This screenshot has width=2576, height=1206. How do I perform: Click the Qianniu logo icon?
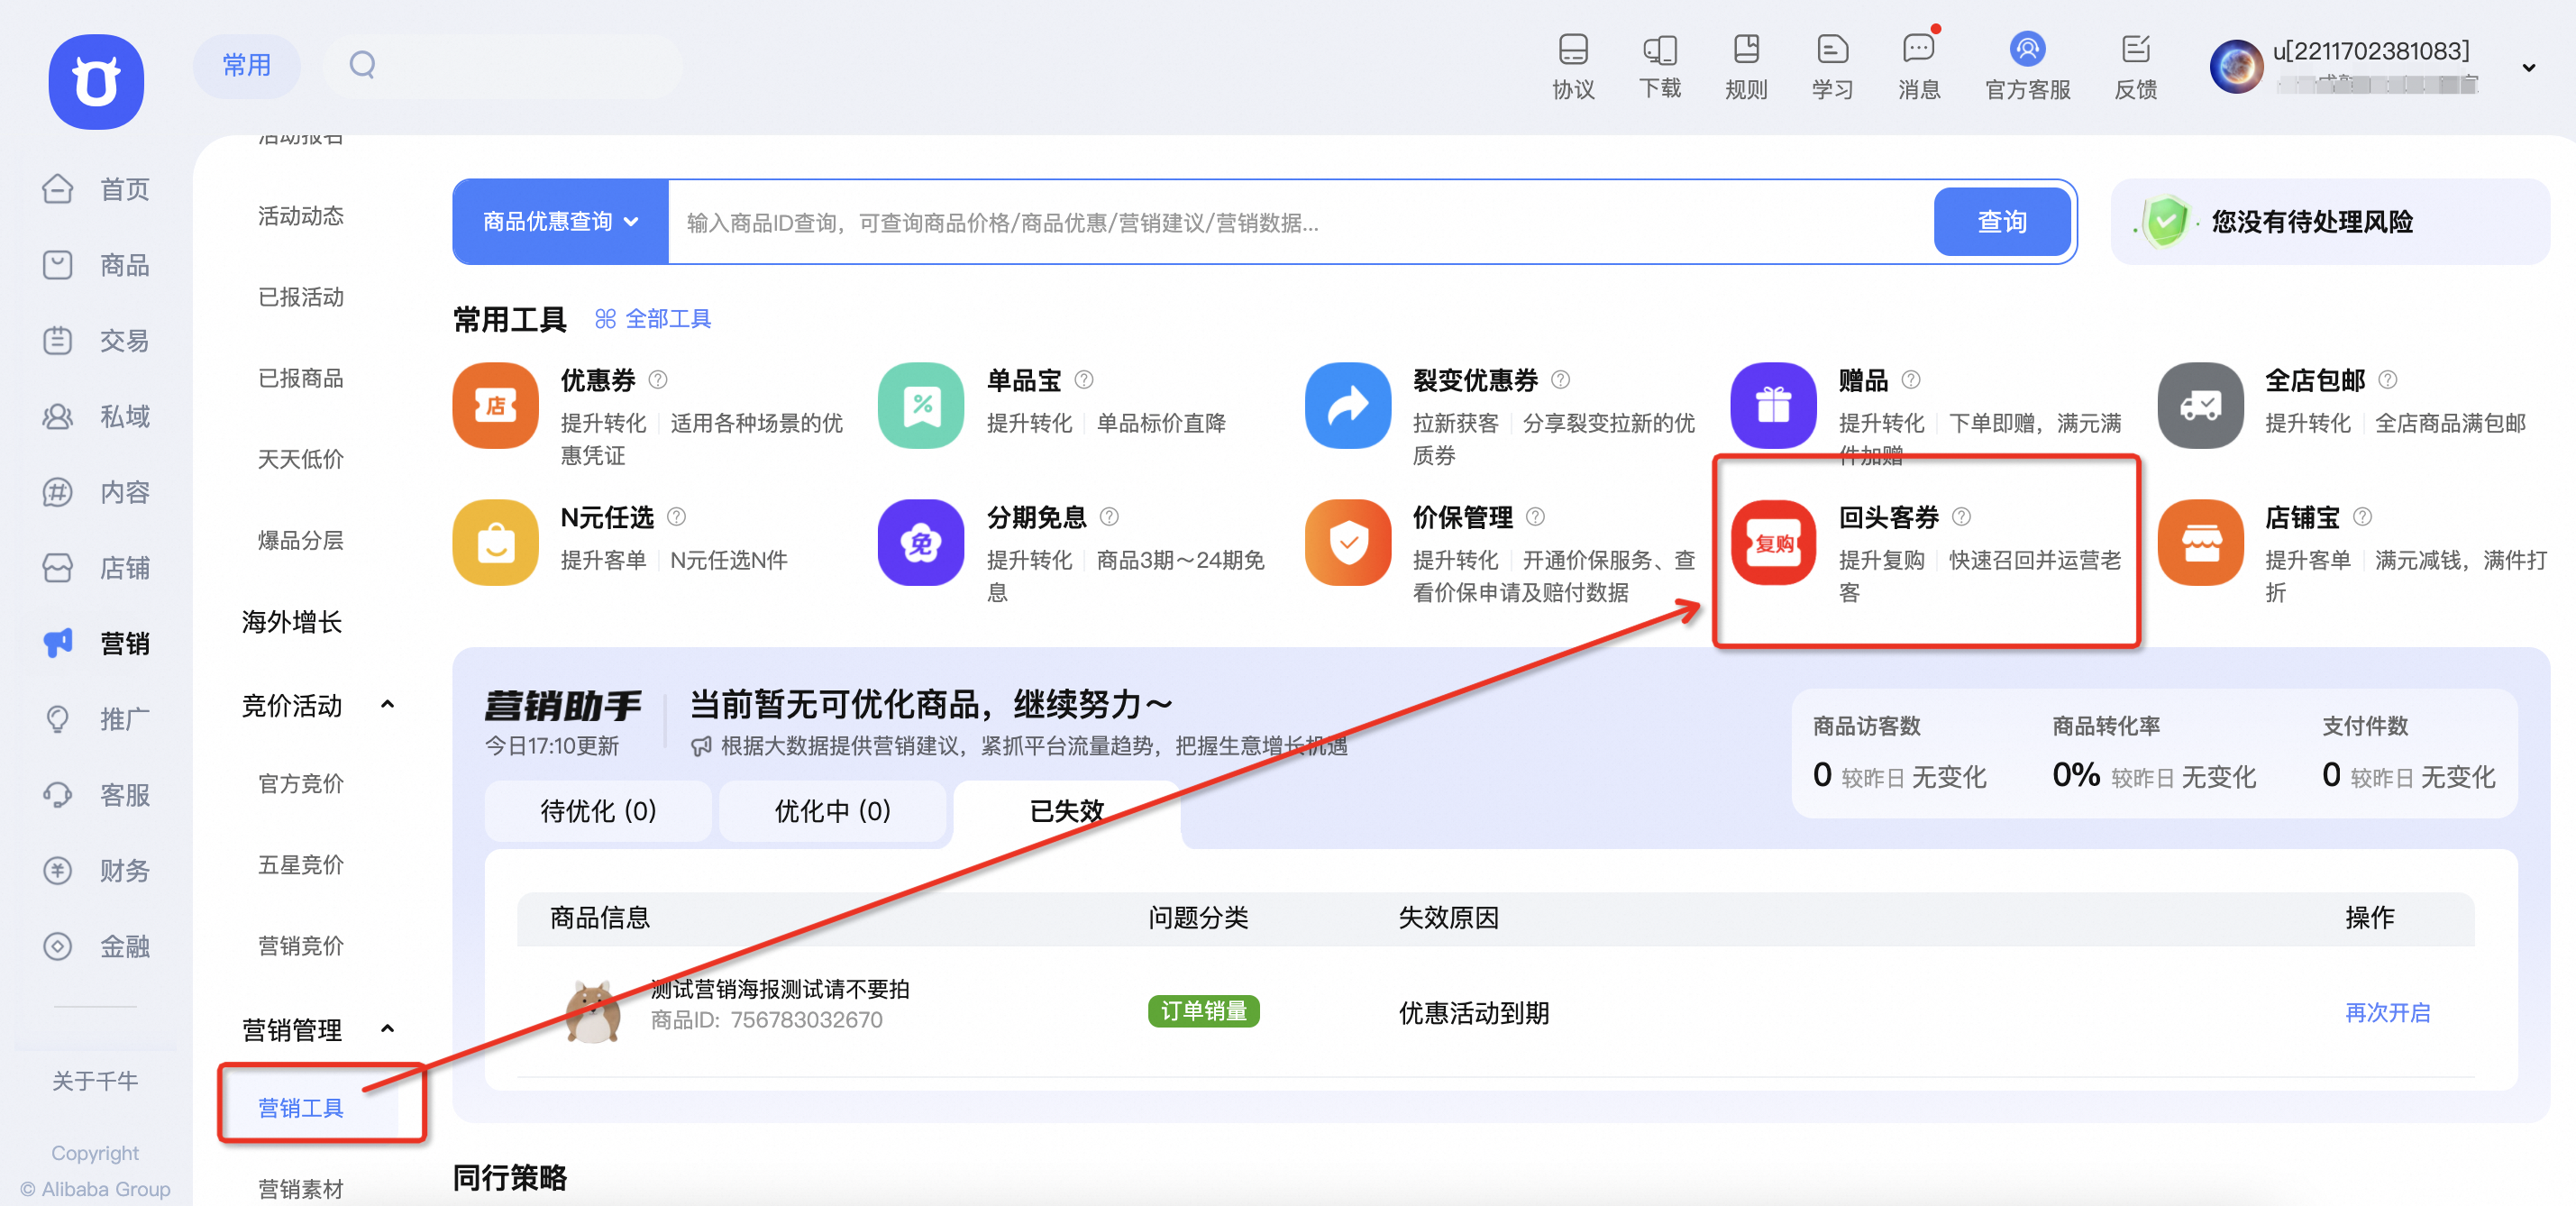(96, 82)
